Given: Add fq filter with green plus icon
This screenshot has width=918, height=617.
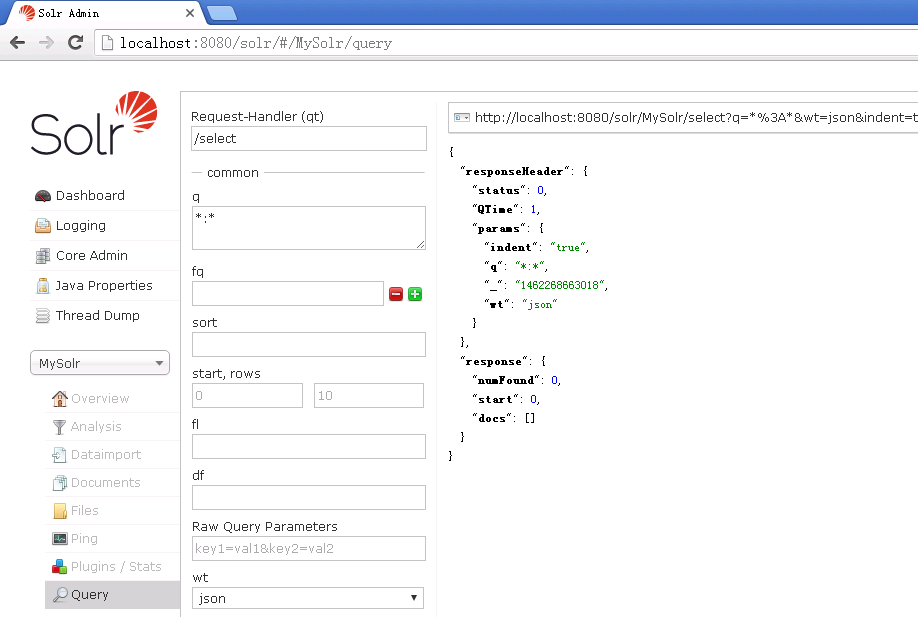Looking at the screenshot, I should click(x=415, y=294).
